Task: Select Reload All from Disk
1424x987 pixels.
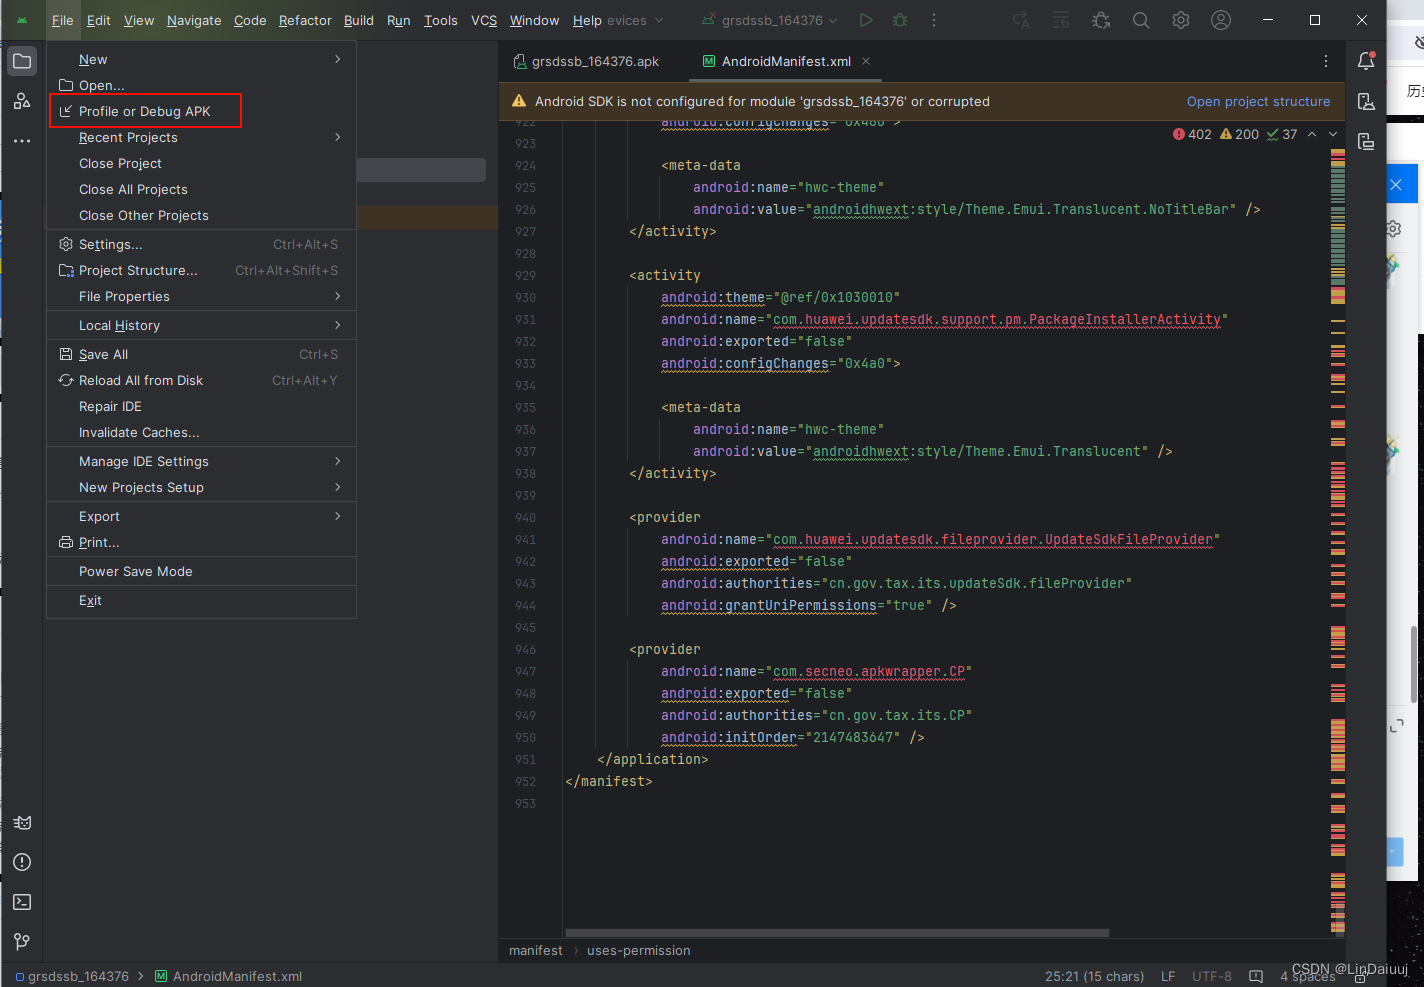Action: click(201, 380)
